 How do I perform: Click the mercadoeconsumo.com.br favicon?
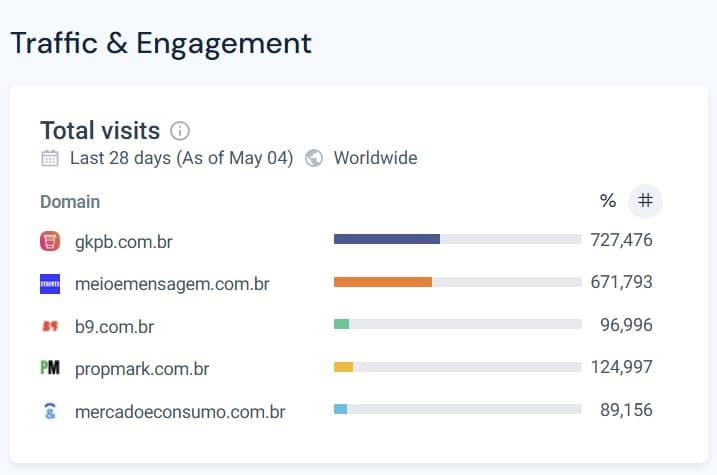click(50, 411)
